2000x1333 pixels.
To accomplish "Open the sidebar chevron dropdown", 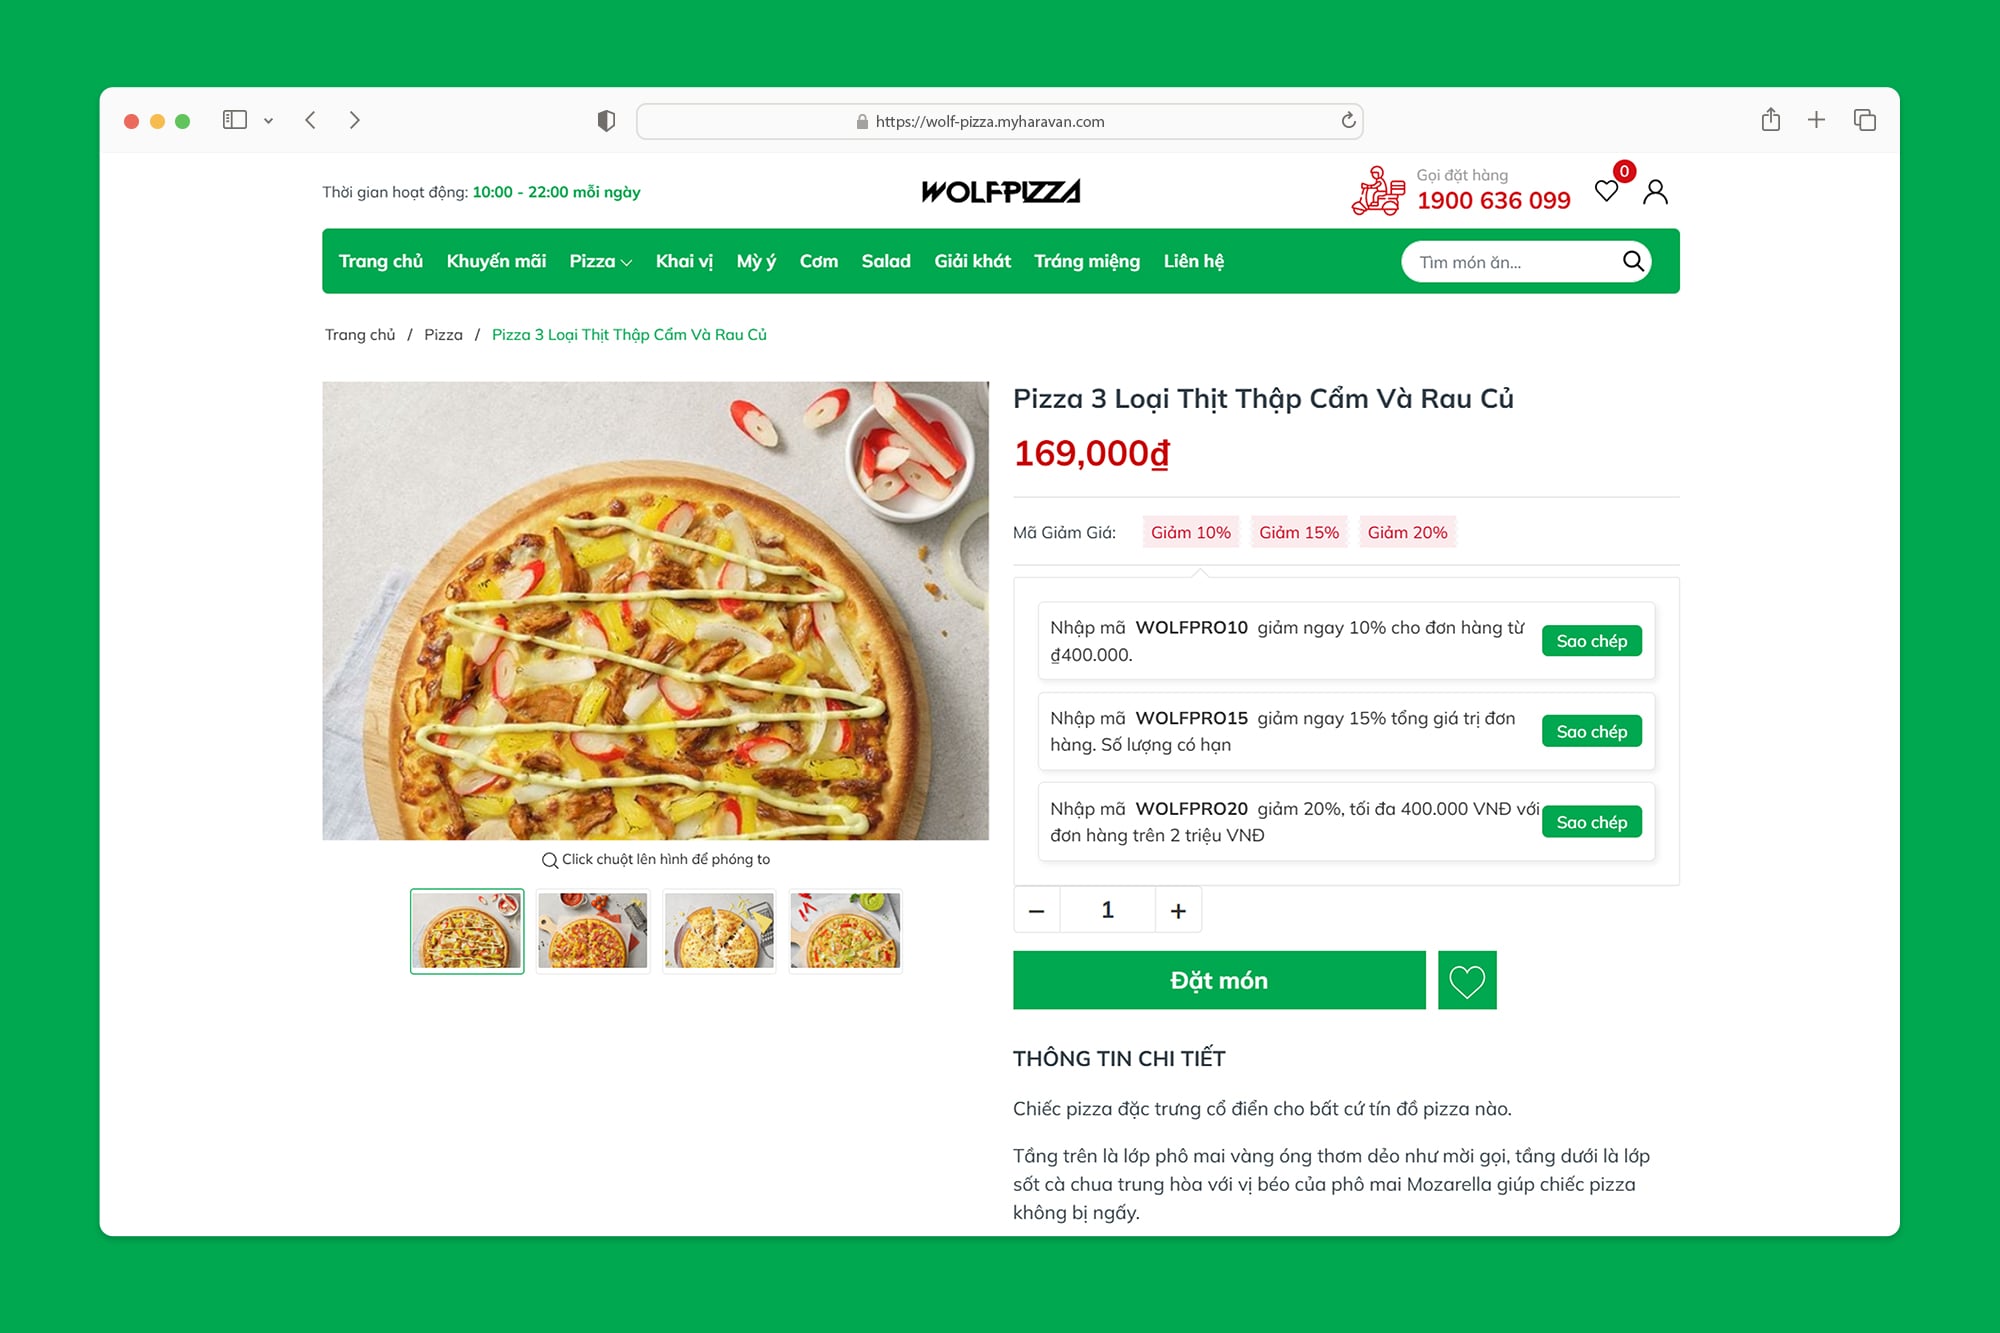I will point(266,120).
